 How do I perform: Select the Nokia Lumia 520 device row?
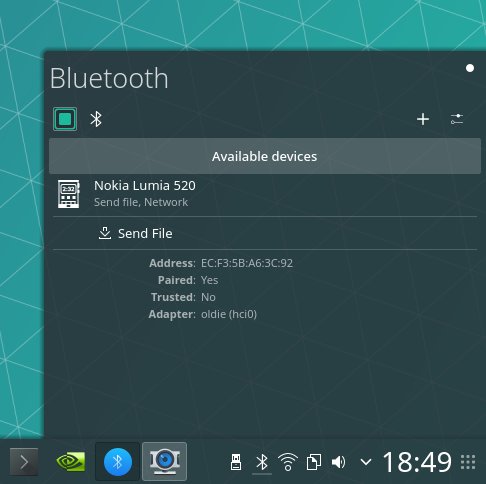coord(265,194)
